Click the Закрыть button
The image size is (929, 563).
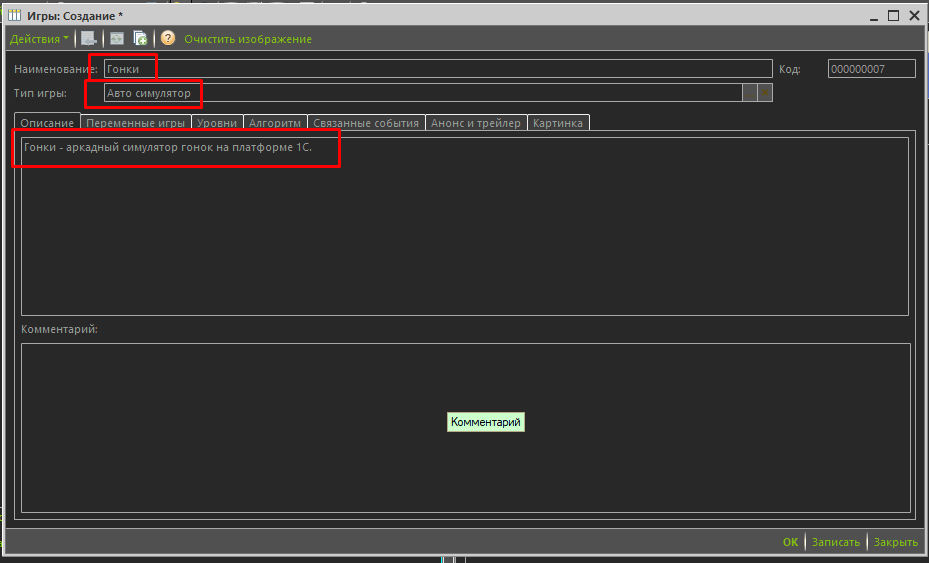895,542
